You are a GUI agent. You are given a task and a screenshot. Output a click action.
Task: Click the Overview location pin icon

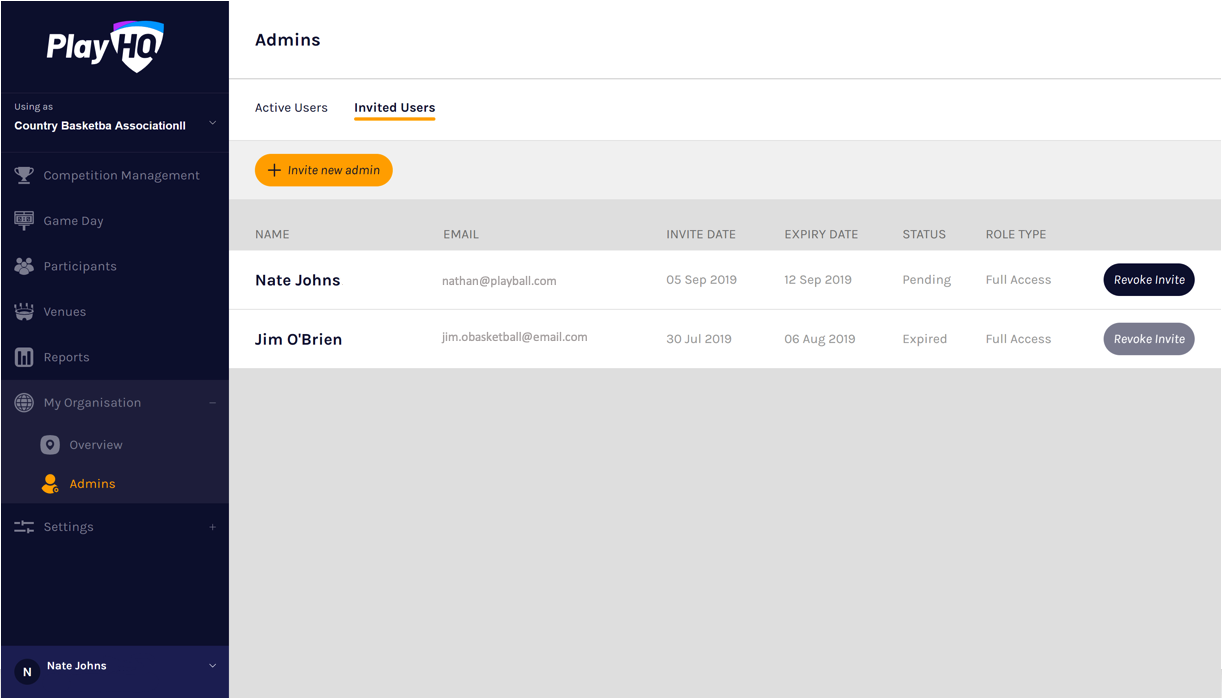coord(50,445)
